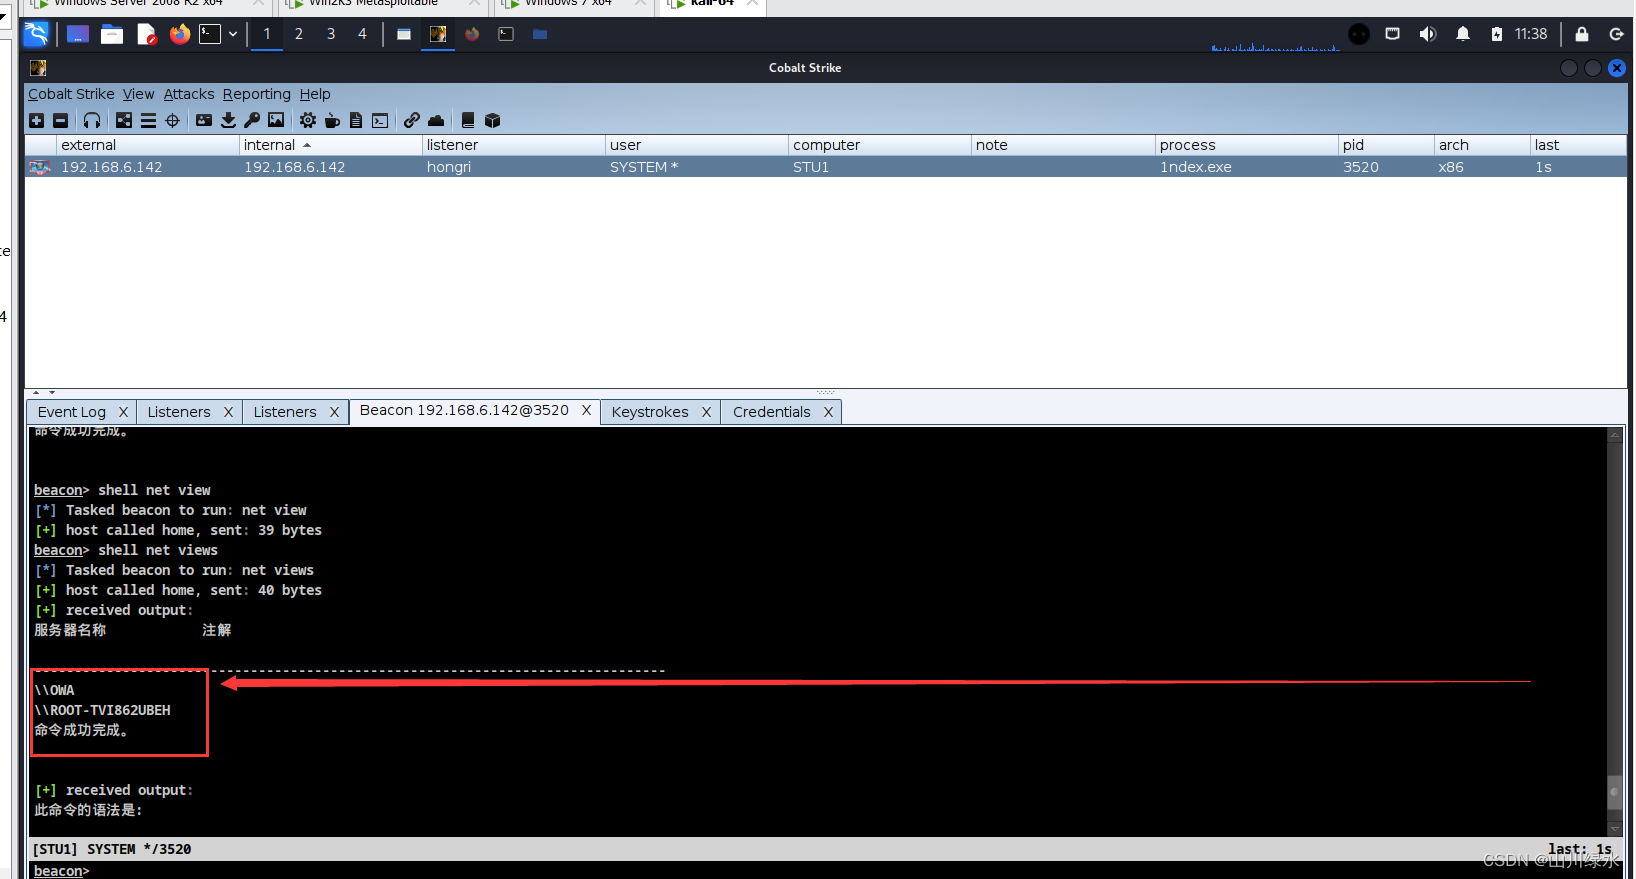1636x879 pixels.
Task: Sort sessions by the user column header
Action: [697, 145]
